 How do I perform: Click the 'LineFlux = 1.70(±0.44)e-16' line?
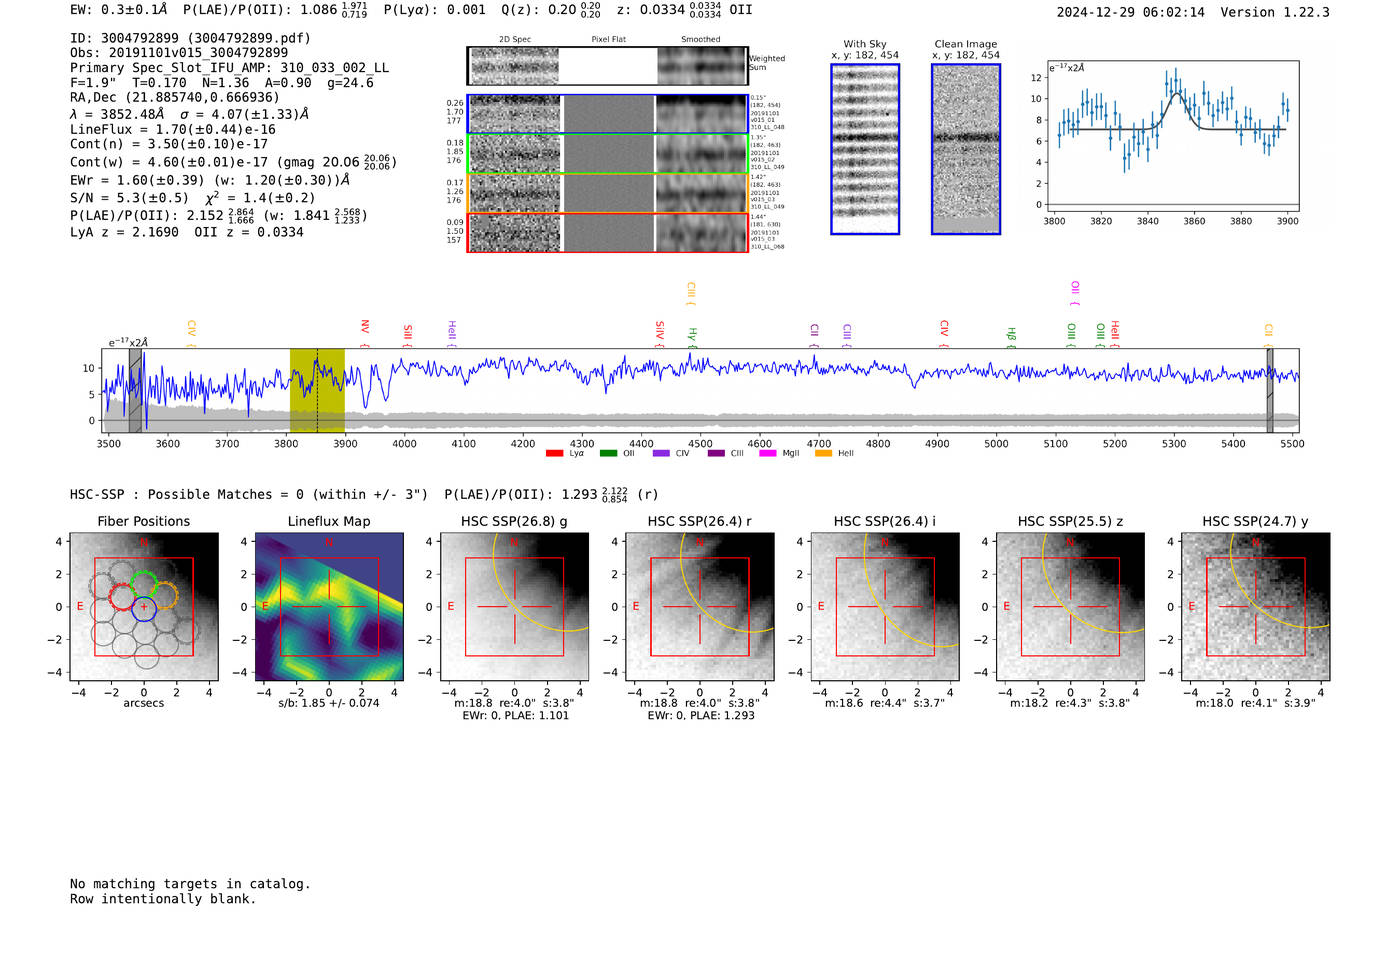[173, 129]
